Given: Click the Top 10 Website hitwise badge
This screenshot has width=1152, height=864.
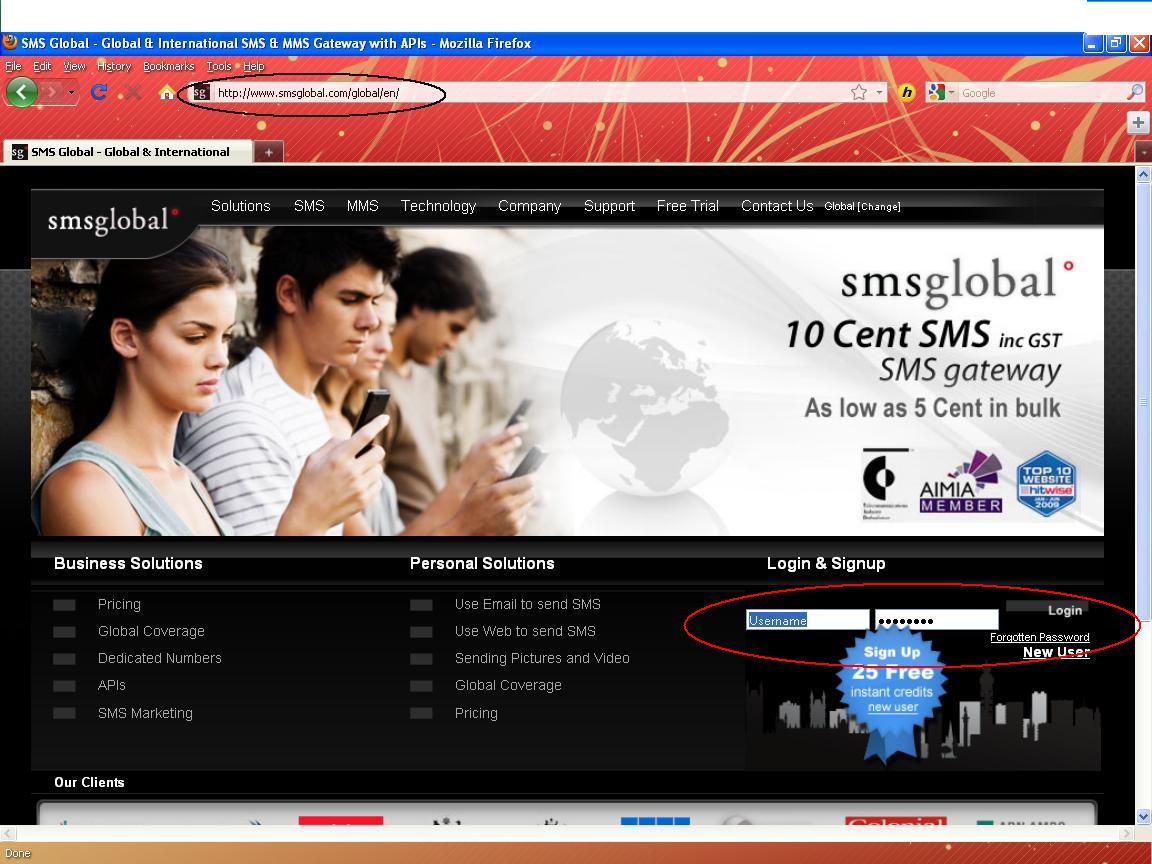Looking at the screenshot, I should coord(1046,483).
